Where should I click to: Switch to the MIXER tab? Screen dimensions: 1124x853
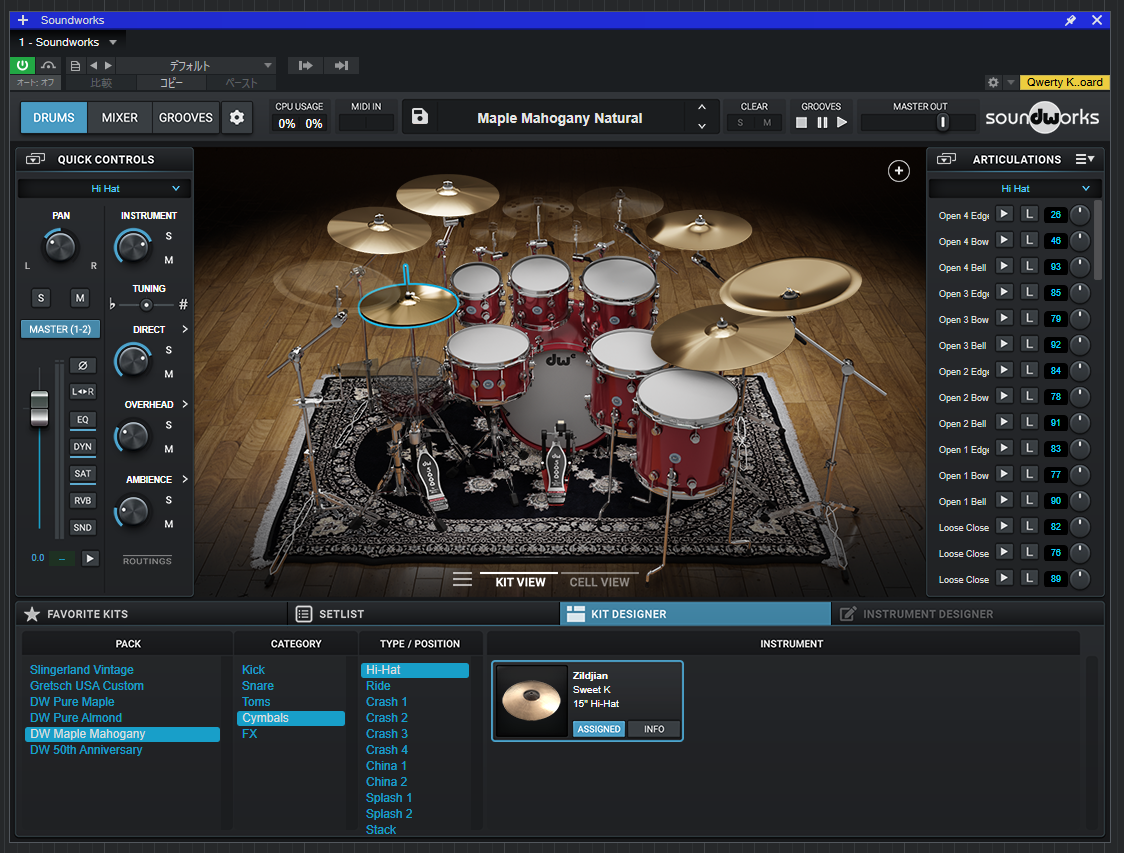120,118
